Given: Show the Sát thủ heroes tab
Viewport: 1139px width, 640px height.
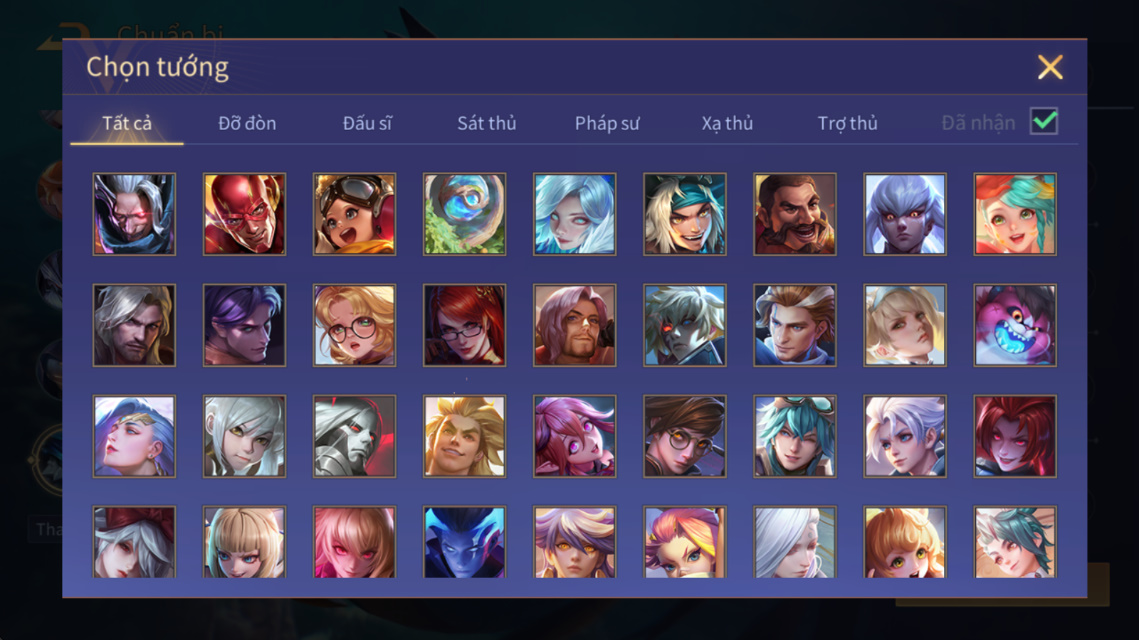Looking at the screenshot, I should 487,123.
